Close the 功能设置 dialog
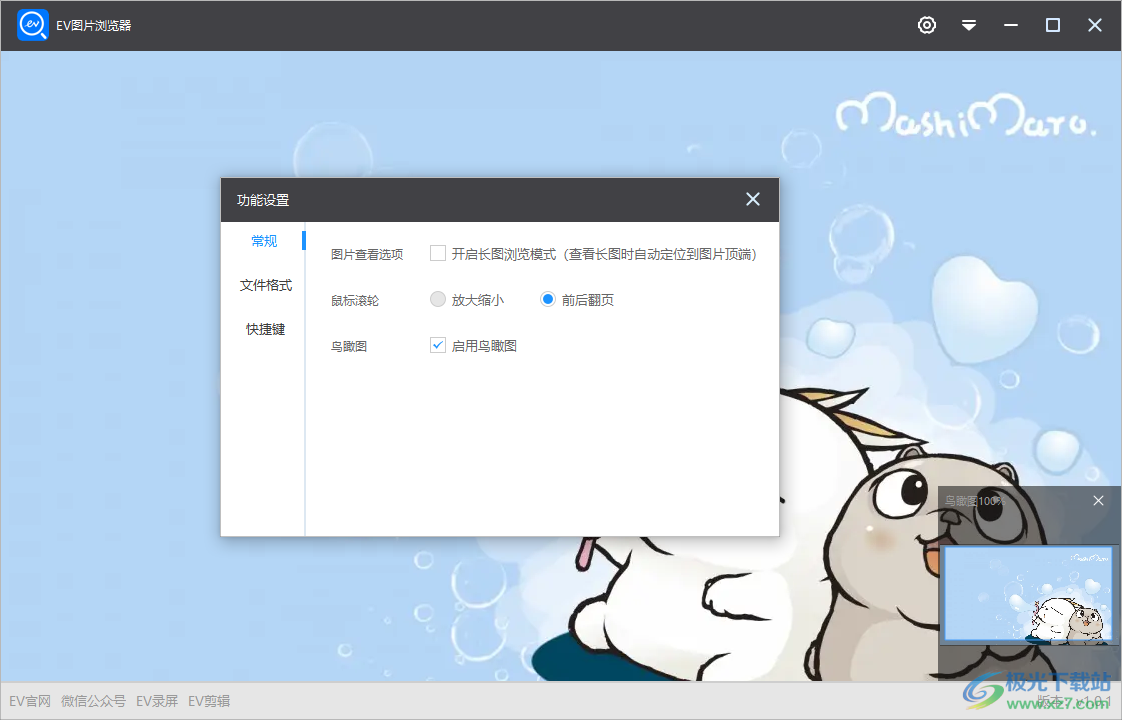1122x720 pixels. (x=753, y=199)
